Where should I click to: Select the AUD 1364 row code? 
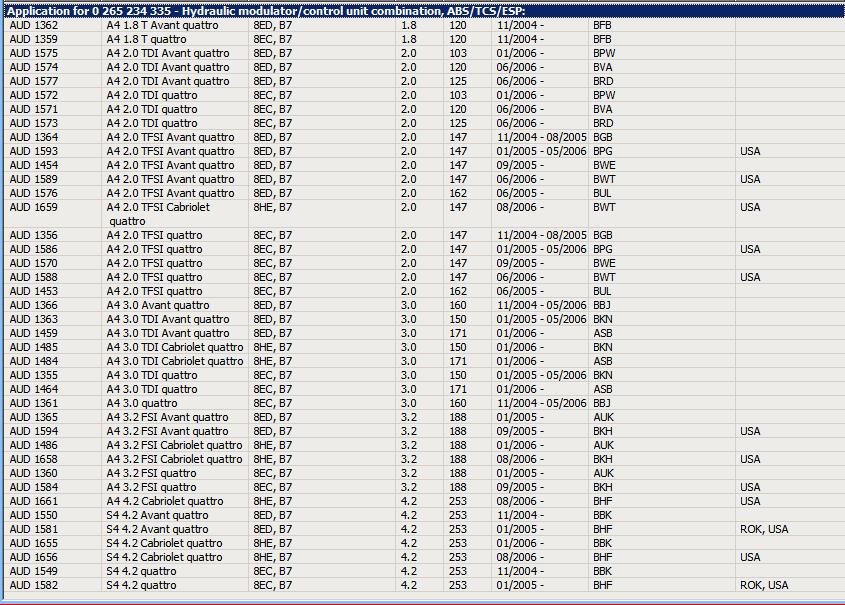33,137
